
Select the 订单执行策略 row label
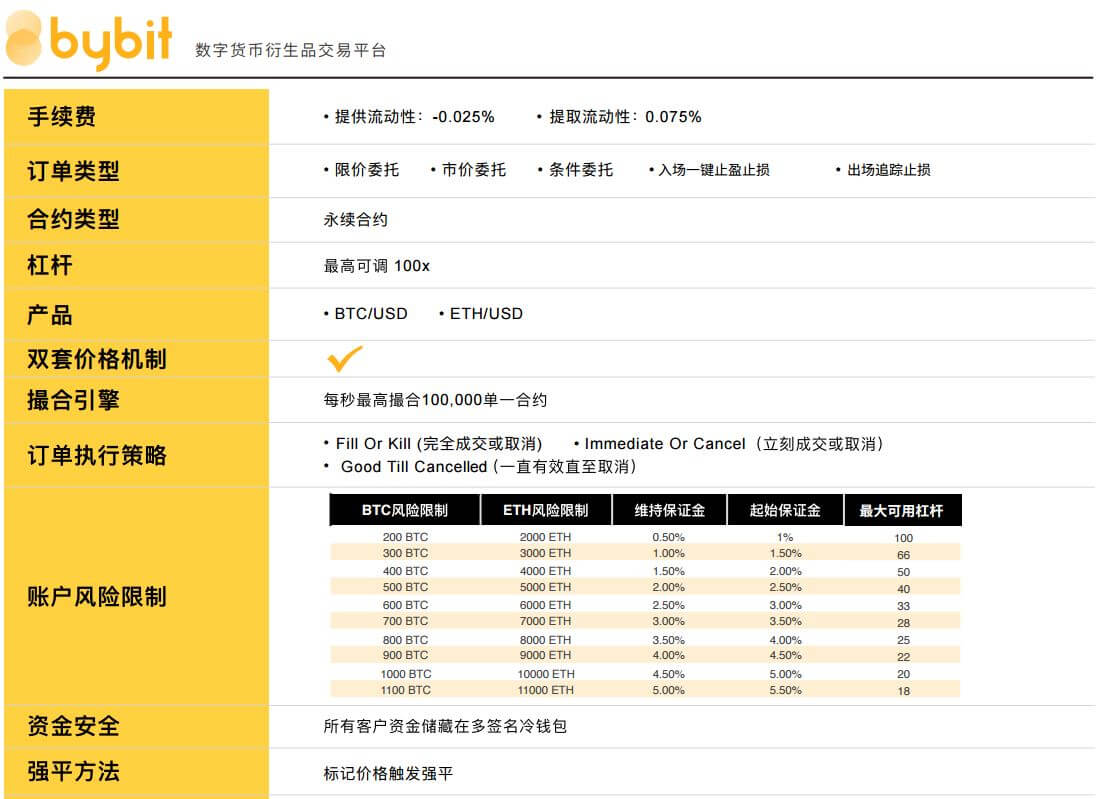click(x=97, y=455)
